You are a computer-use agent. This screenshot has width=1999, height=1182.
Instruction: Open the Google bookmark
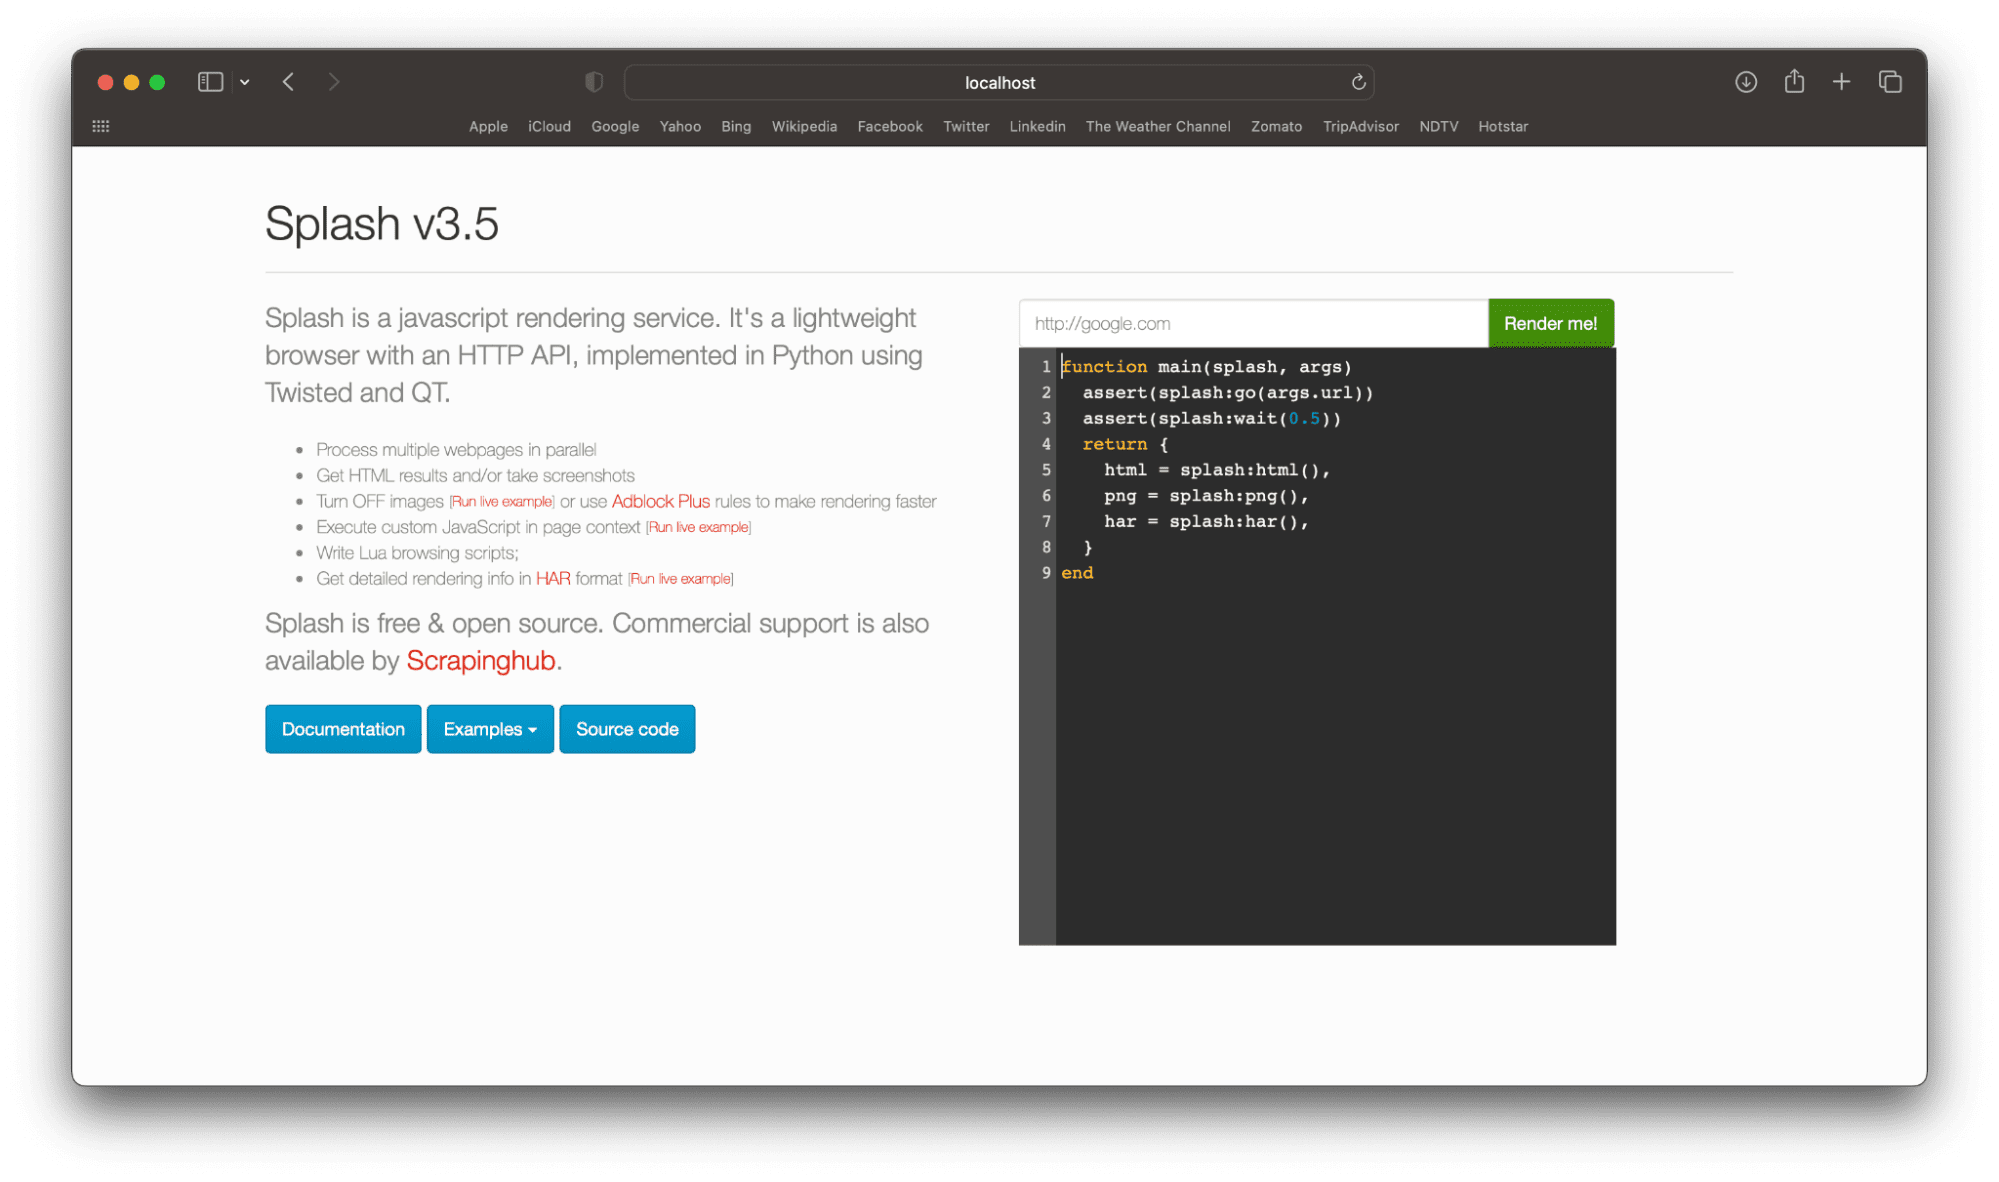click(615, 126)
